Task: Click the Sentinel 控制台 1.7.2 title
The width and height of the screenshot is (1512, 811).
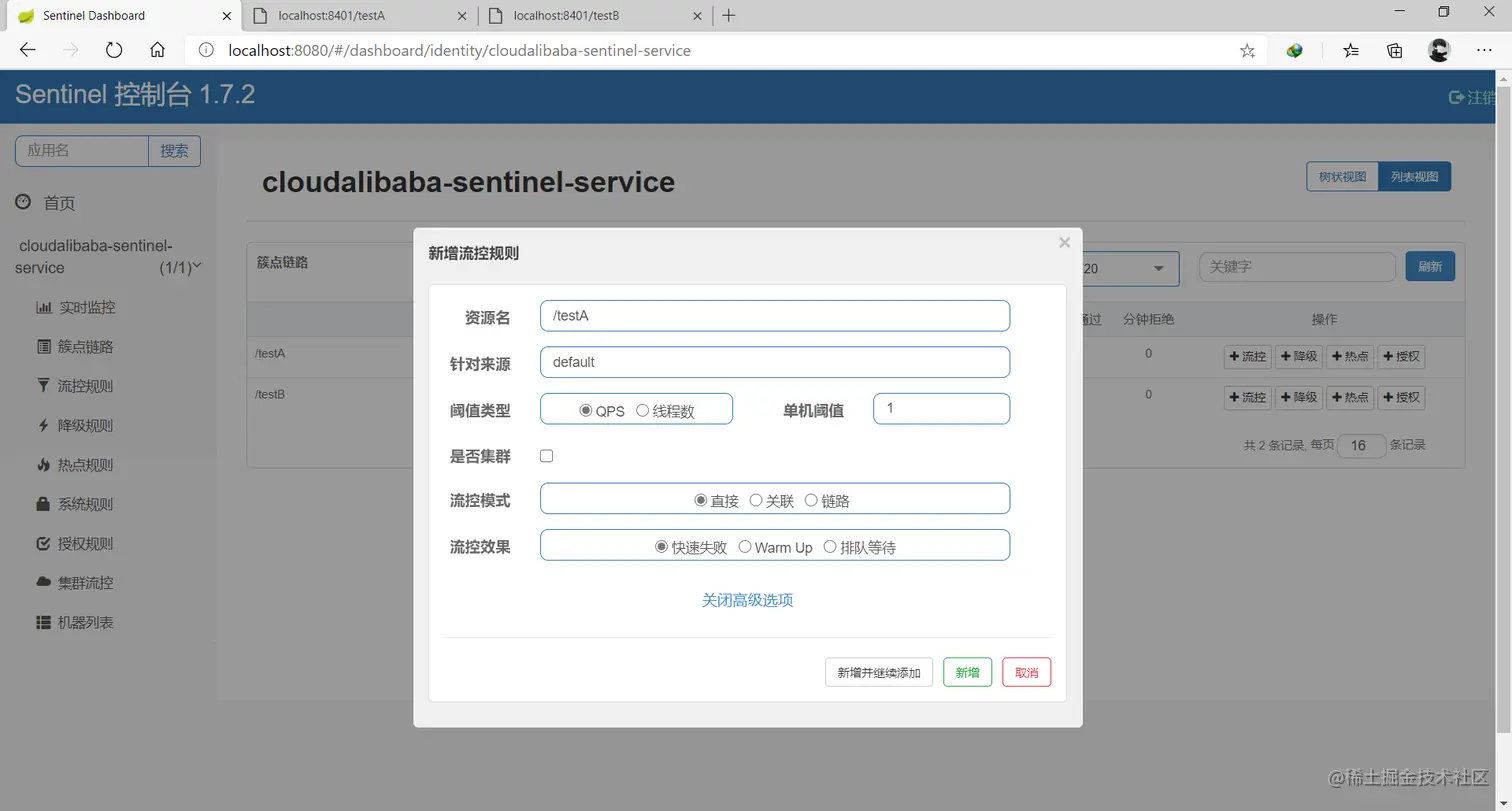Action: tap(135, 95)
